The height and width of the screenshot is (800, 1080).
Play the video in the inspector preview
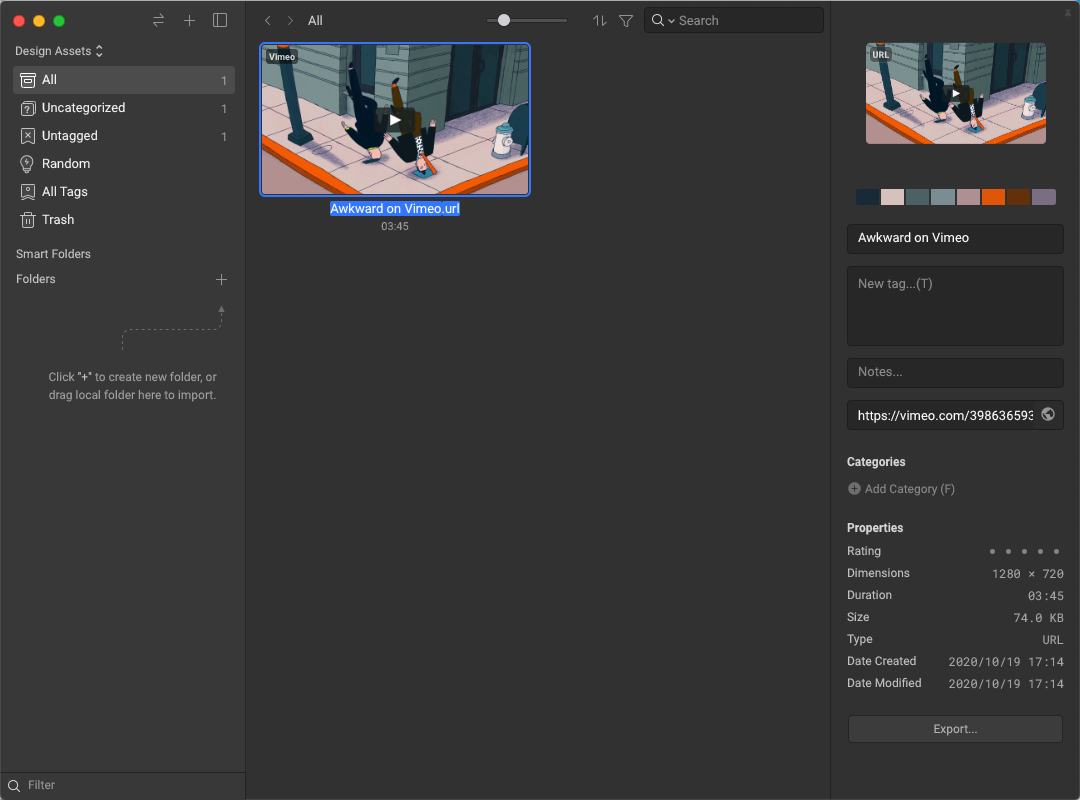point(955,94)
